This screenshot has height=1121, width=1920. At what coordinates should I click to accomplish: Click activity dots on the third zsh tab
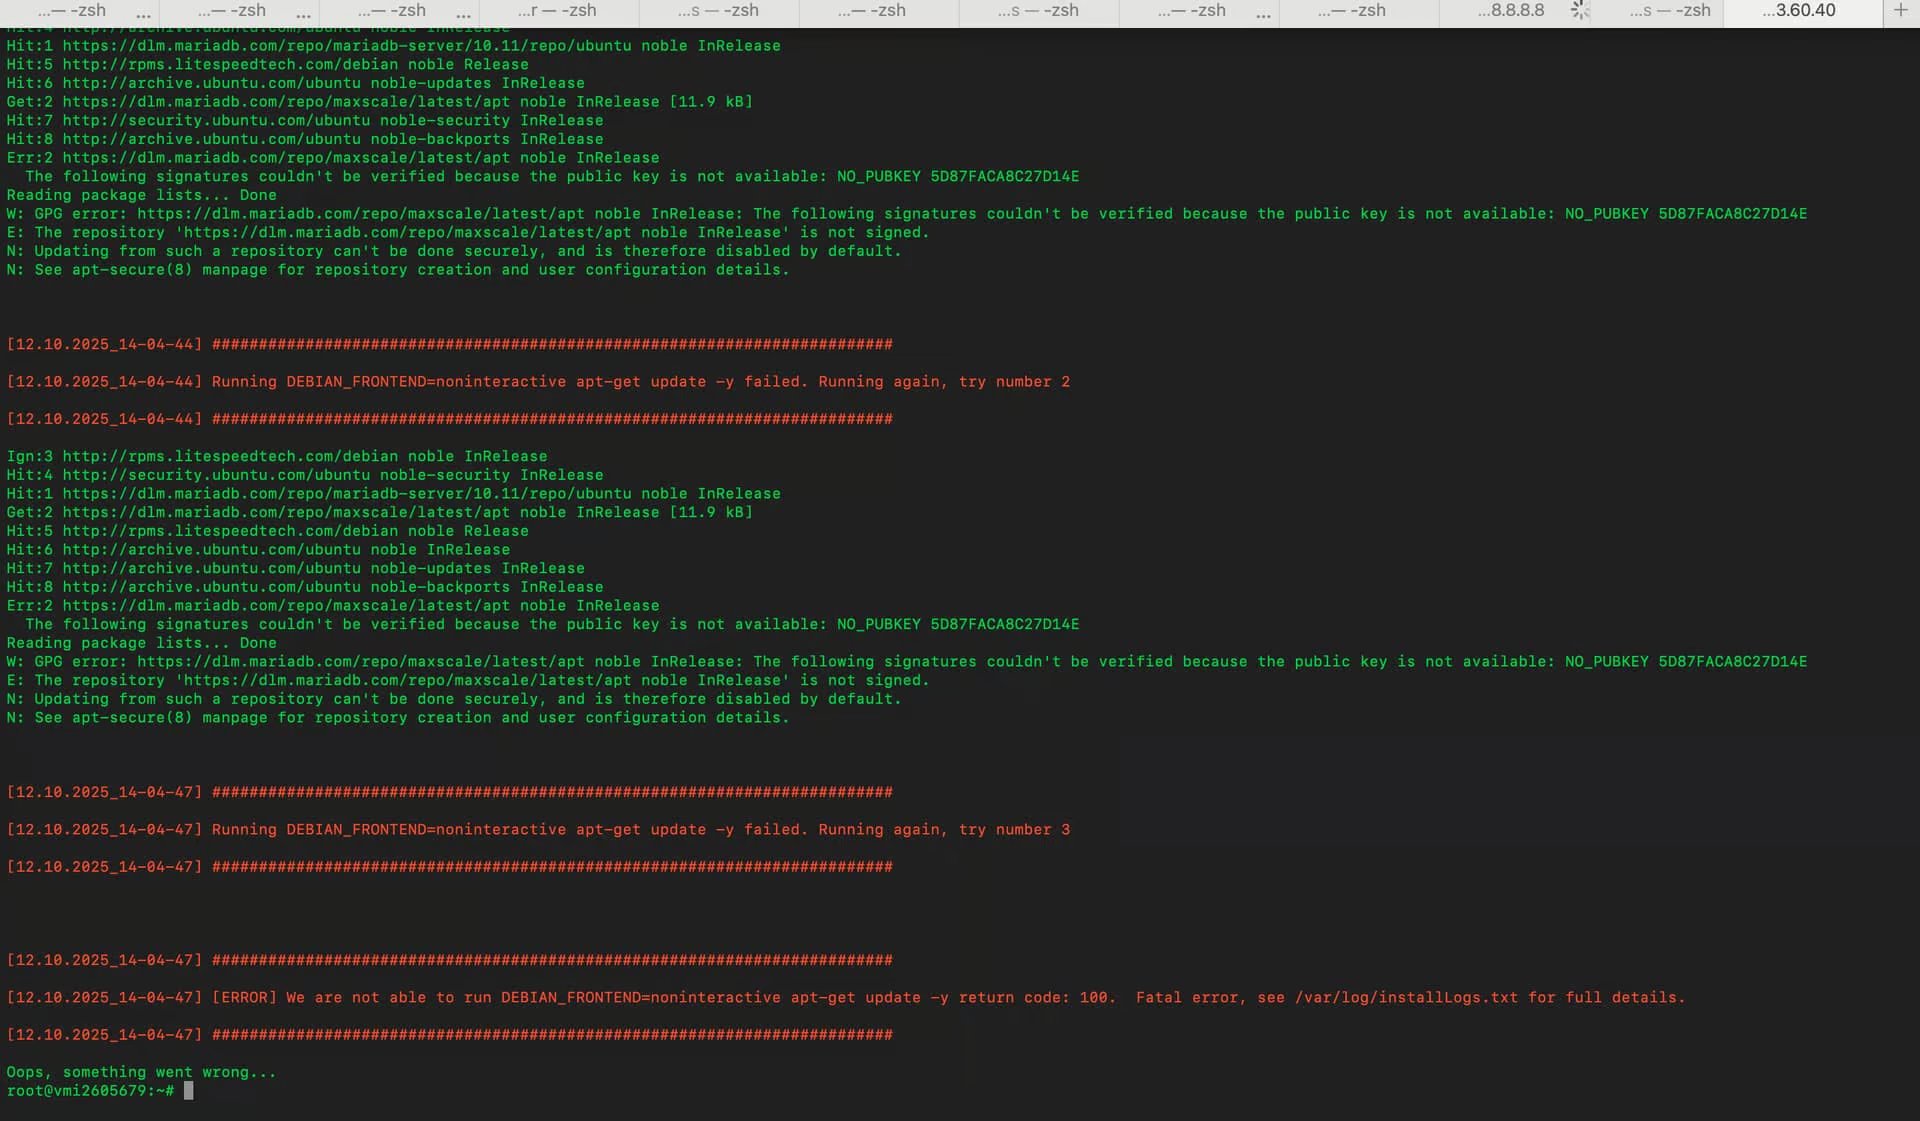click(463, 15)
